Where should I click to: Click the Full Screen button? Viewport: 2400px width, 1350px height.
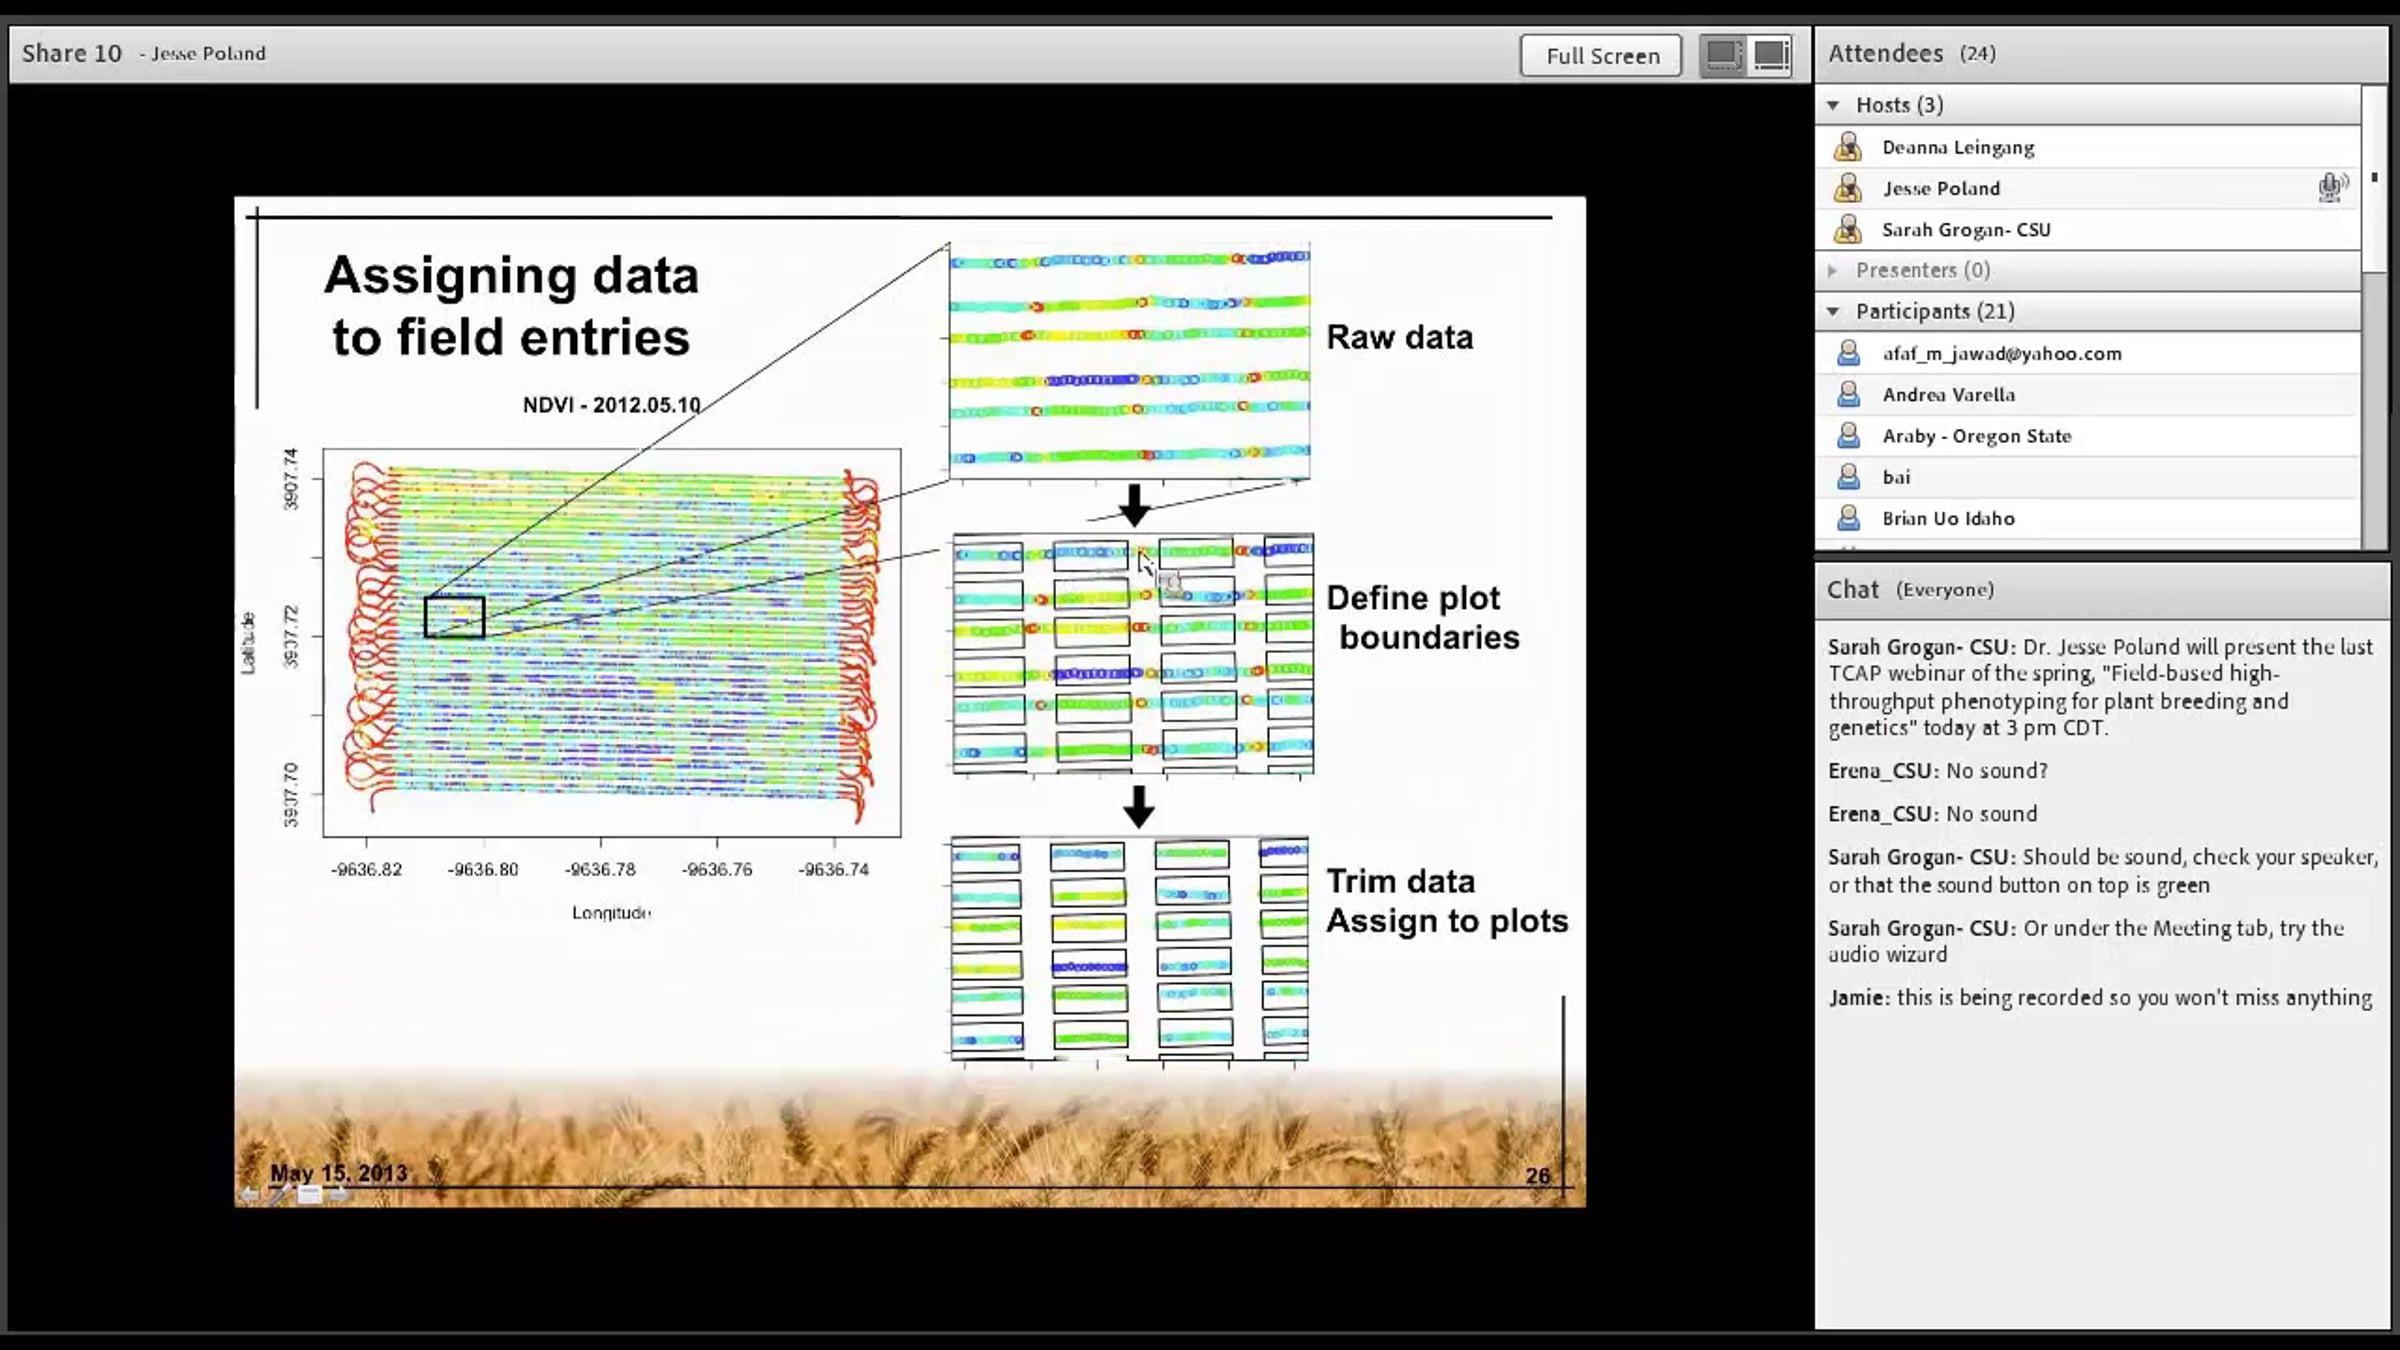pos(1601,56)
